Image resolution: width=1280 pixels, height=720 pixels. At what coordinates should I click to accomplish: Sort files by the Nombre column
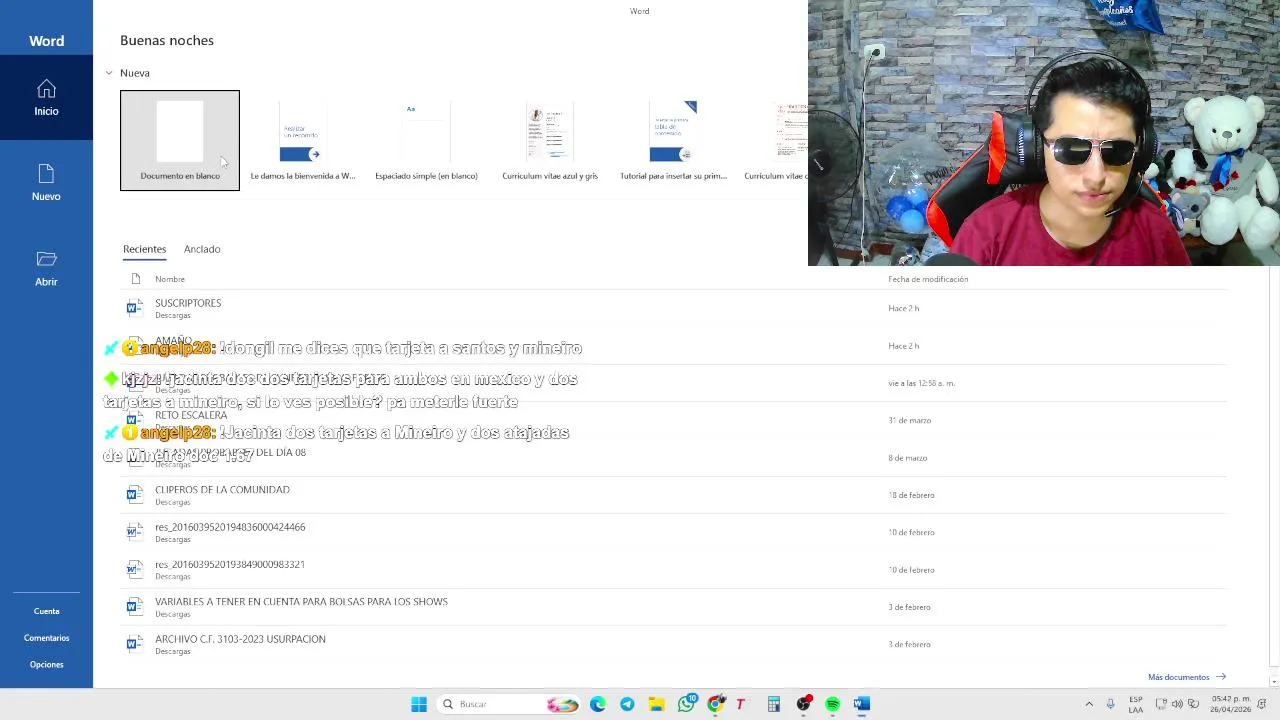point(170,279)
